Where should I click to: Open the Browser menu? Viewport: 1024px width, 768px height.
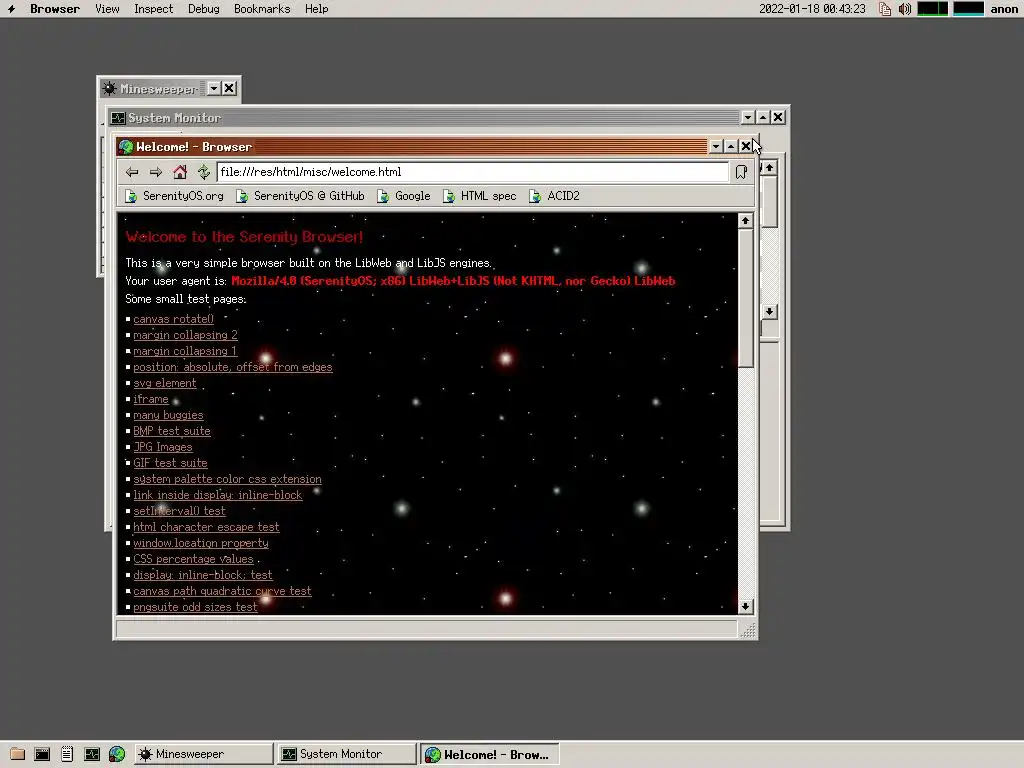(x=55, y=8)
